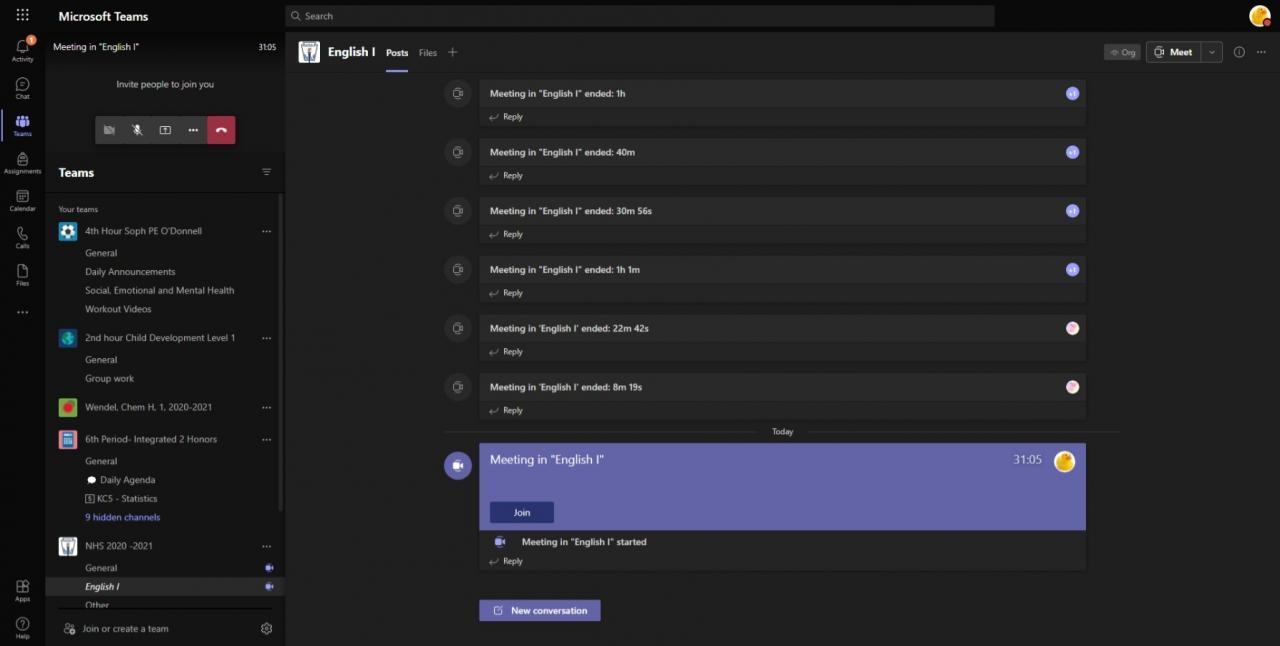The image size is (1280, 646).
Task: Open more actions in mini meeting controls
Action: pyautogui.click(x=193, y=130)
